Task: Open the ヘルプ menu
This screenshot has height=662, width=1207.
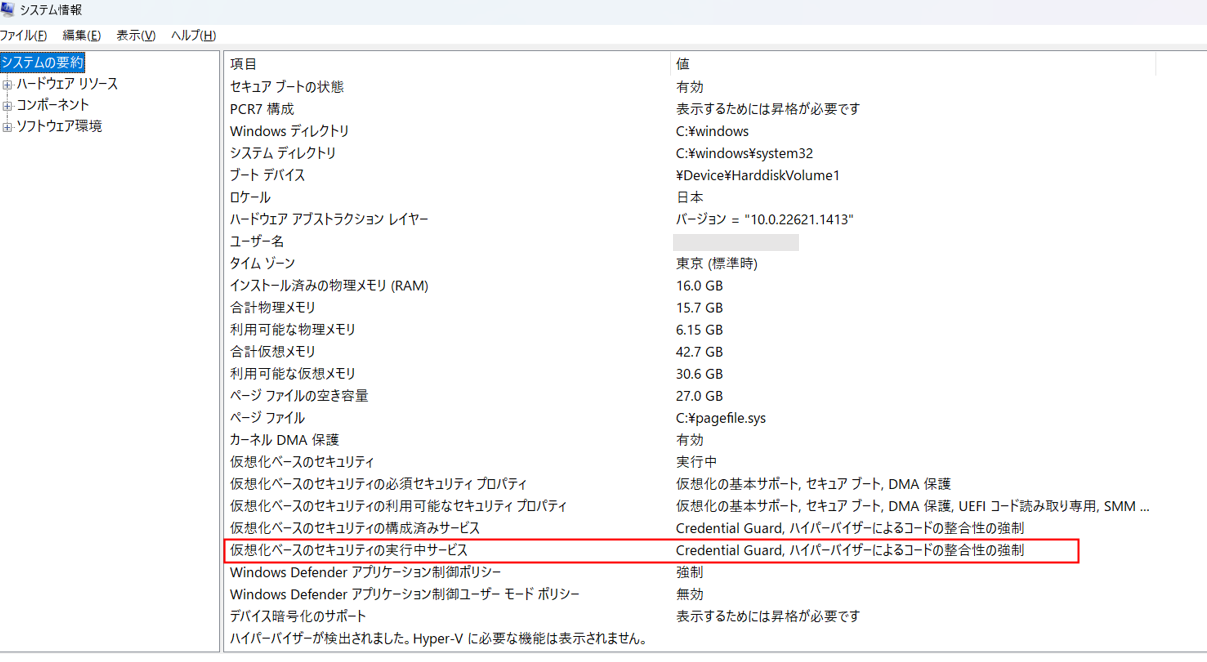Action: pyautogui.click(x=193, y=35)
